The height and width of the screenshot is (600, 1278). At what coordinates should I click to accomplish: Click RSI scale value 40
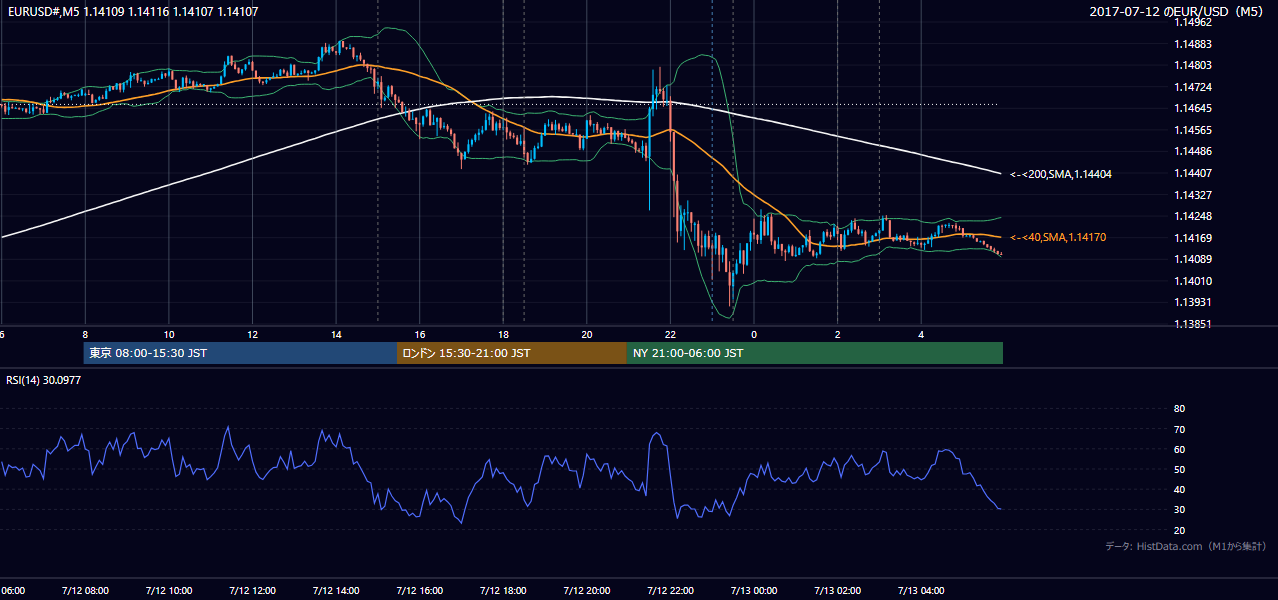point(1179,489)
